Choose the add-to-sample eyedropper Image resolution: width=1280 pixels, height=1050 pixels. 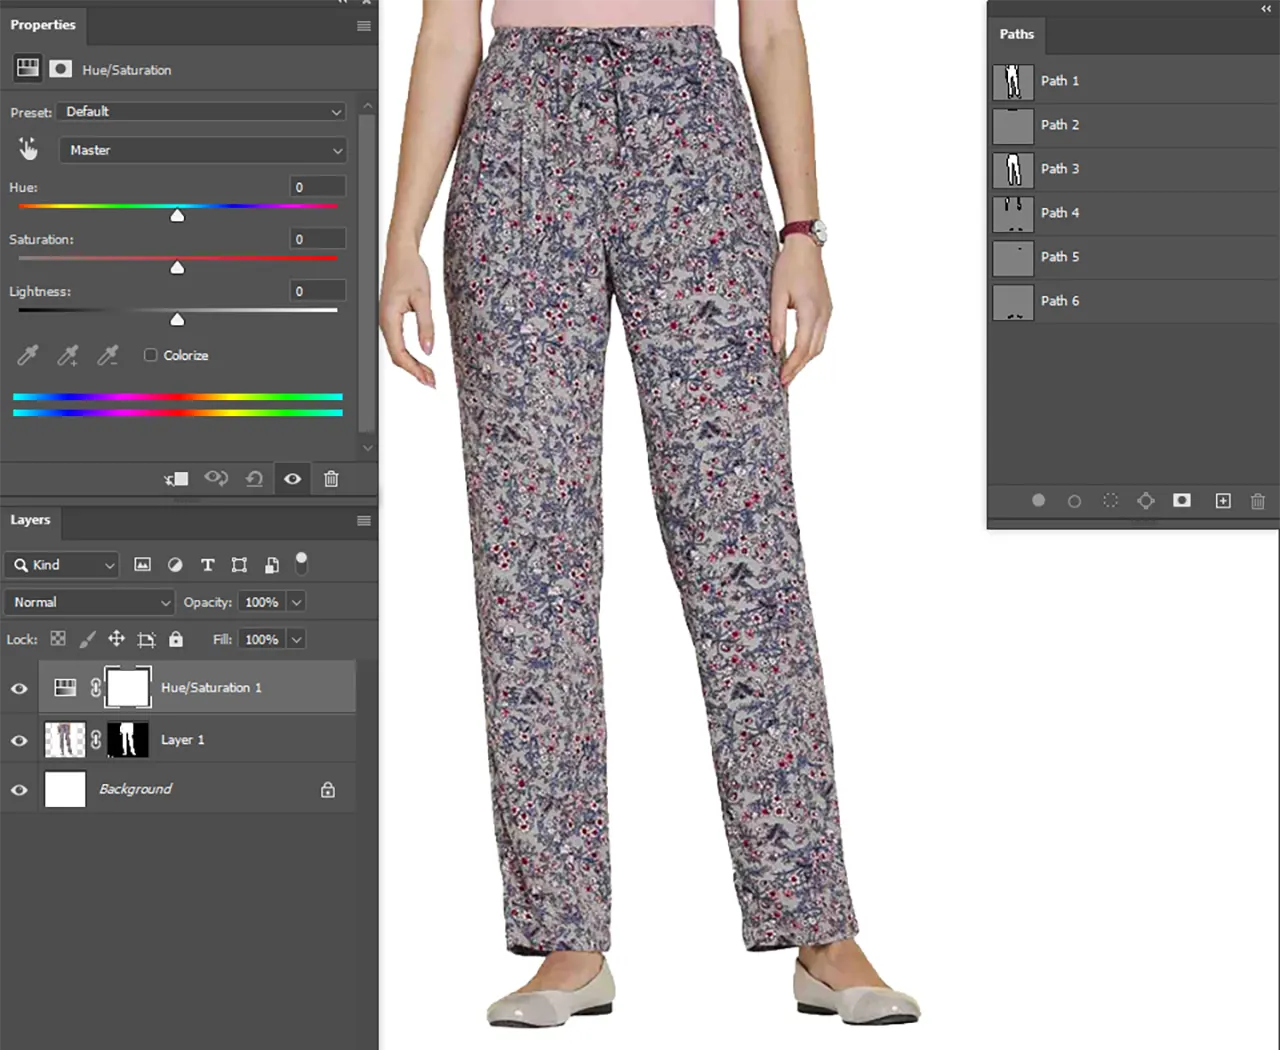pyautogui.click(x=68, y=355)
